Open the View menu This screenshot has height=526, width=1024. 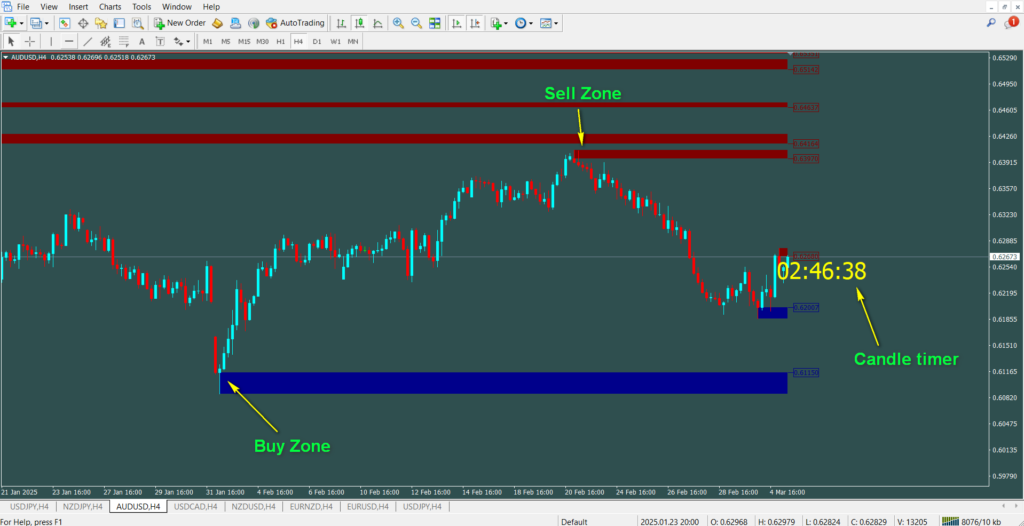(49, 7)
